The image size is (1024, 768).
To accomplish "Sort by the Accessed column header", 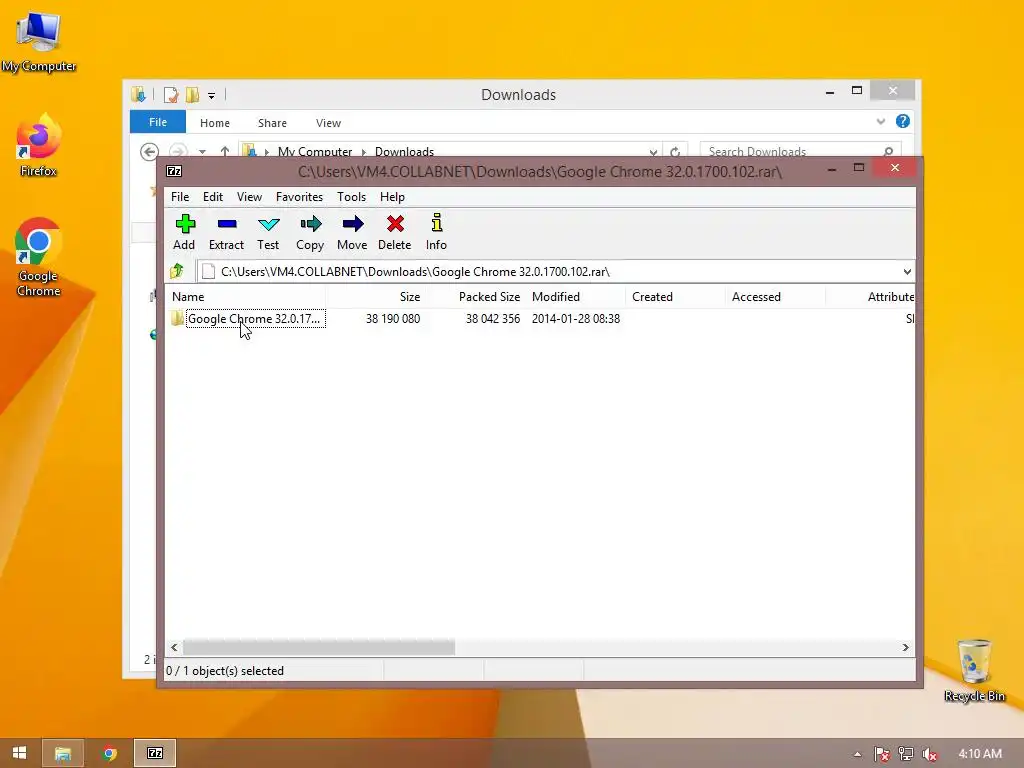I will click(775, 296).
